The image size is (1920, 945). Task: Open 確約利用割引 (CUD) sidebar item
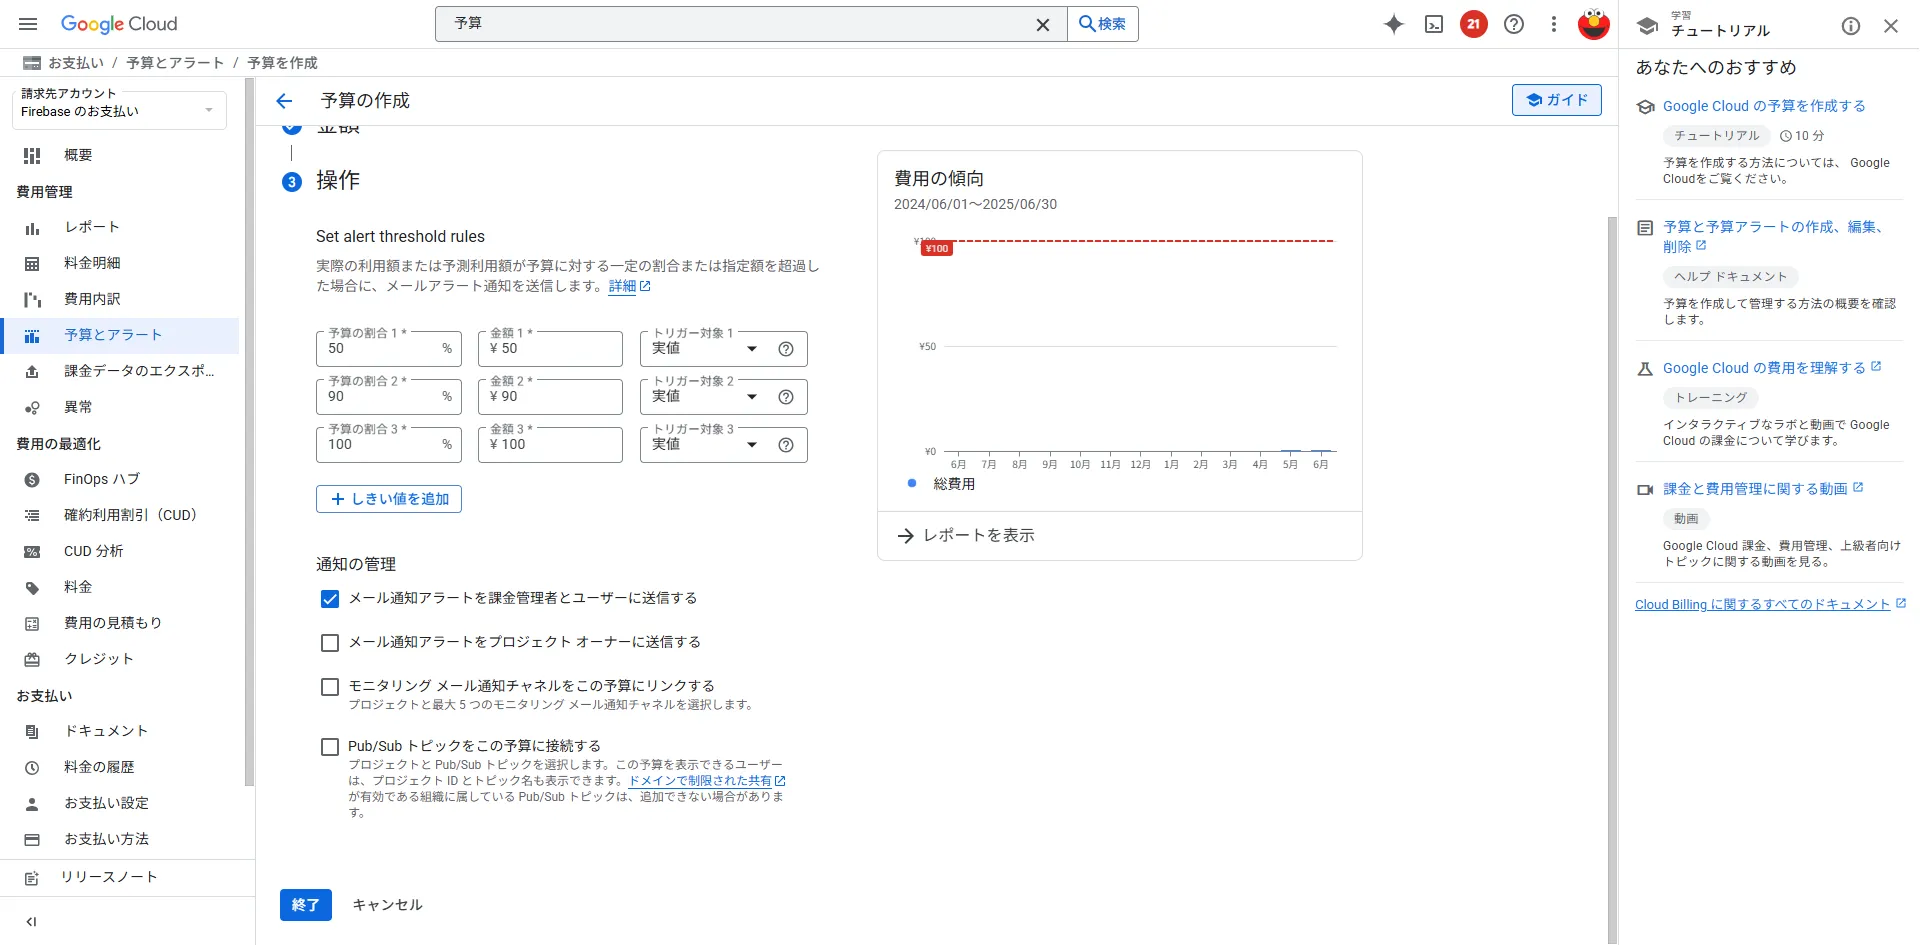pos(120,515)
